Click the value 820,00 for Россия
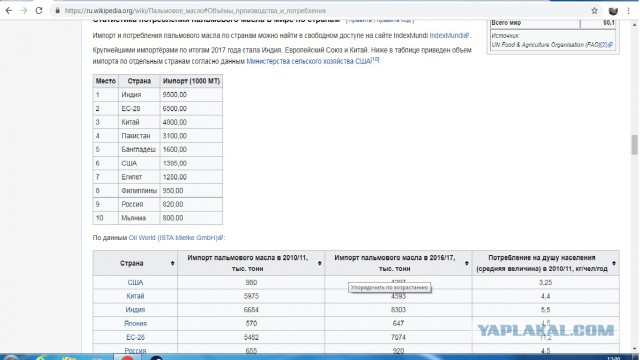The width and height of the screenshot is (640, 360). [x=173, y=204]
